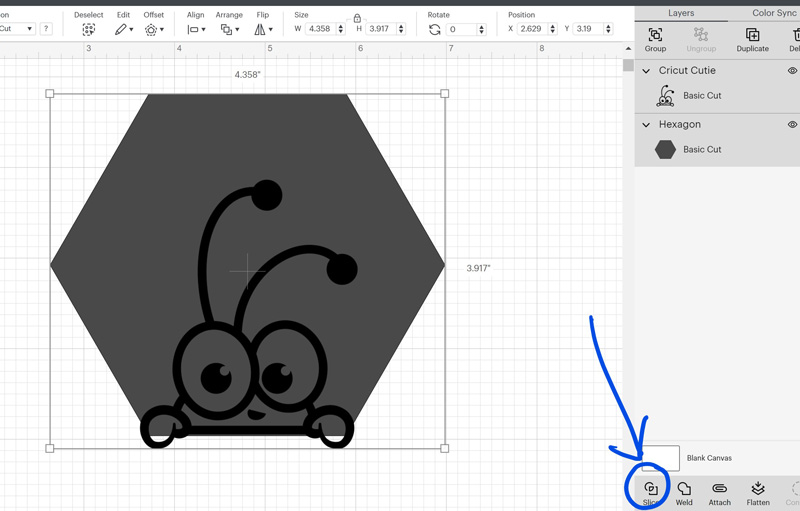Open the Offset tool
800x511 pixels.
(151, 30)
